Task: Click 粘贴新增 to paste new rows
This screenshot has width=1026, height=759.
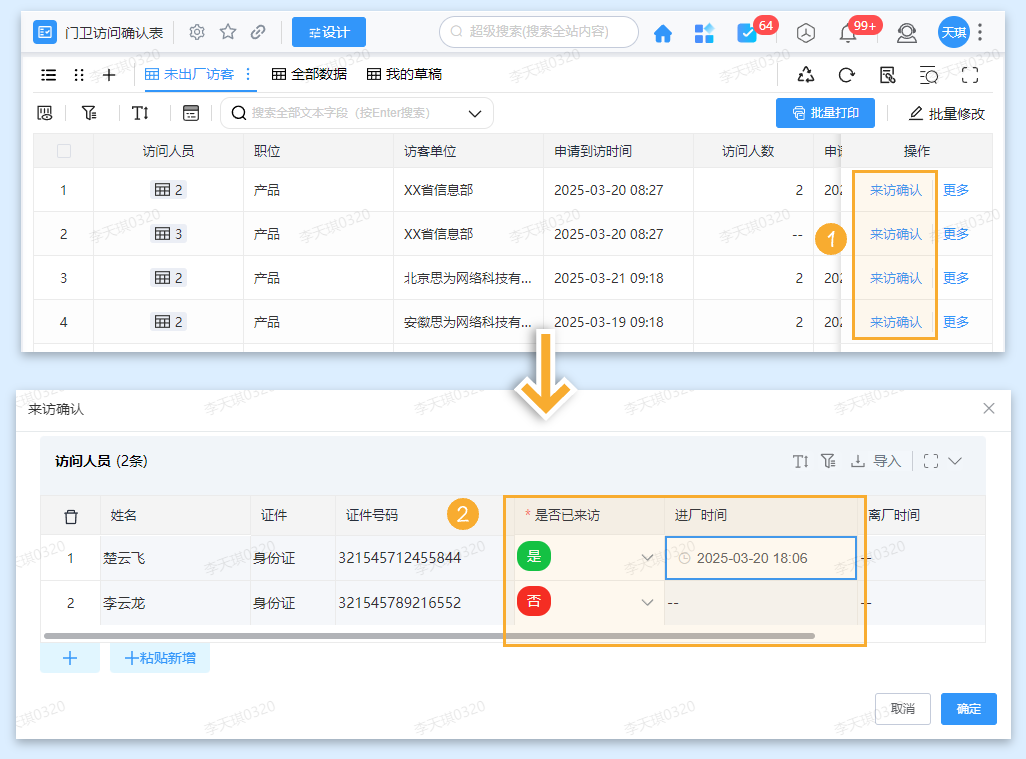Action: pyautogui.click(x=159, y=657)
